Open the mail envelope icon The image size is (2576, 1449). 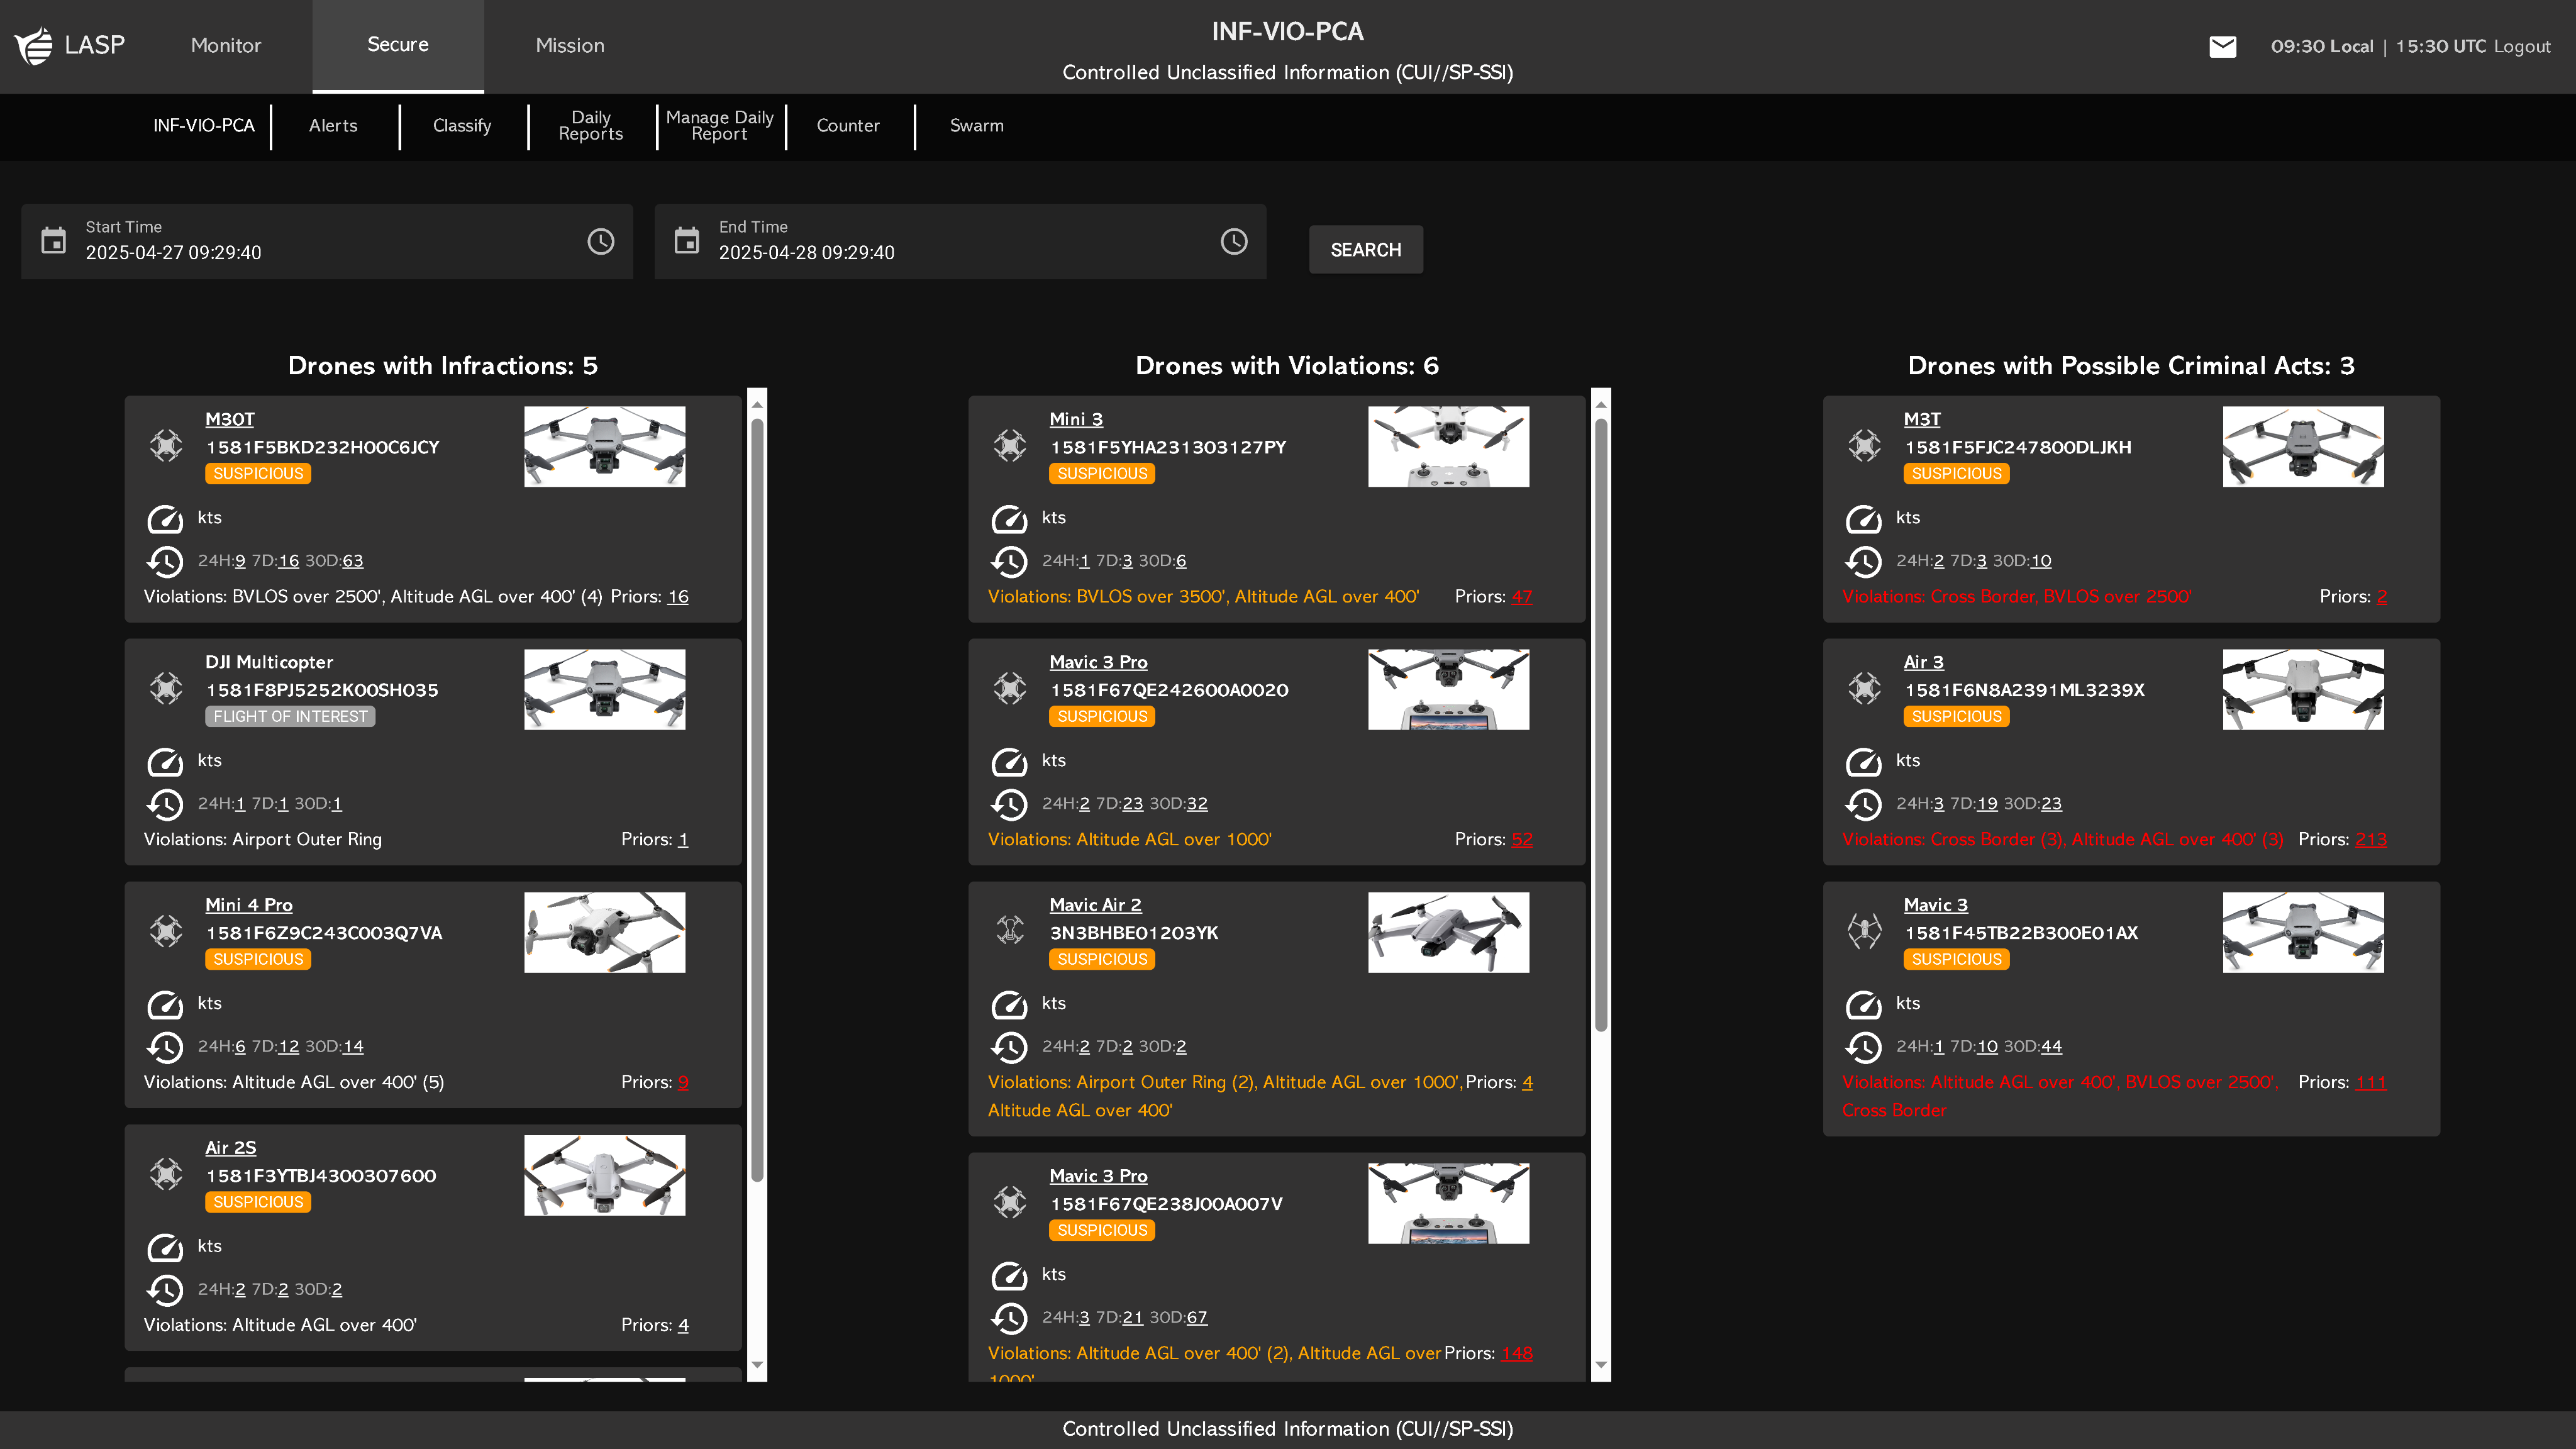coord(2222,46)
